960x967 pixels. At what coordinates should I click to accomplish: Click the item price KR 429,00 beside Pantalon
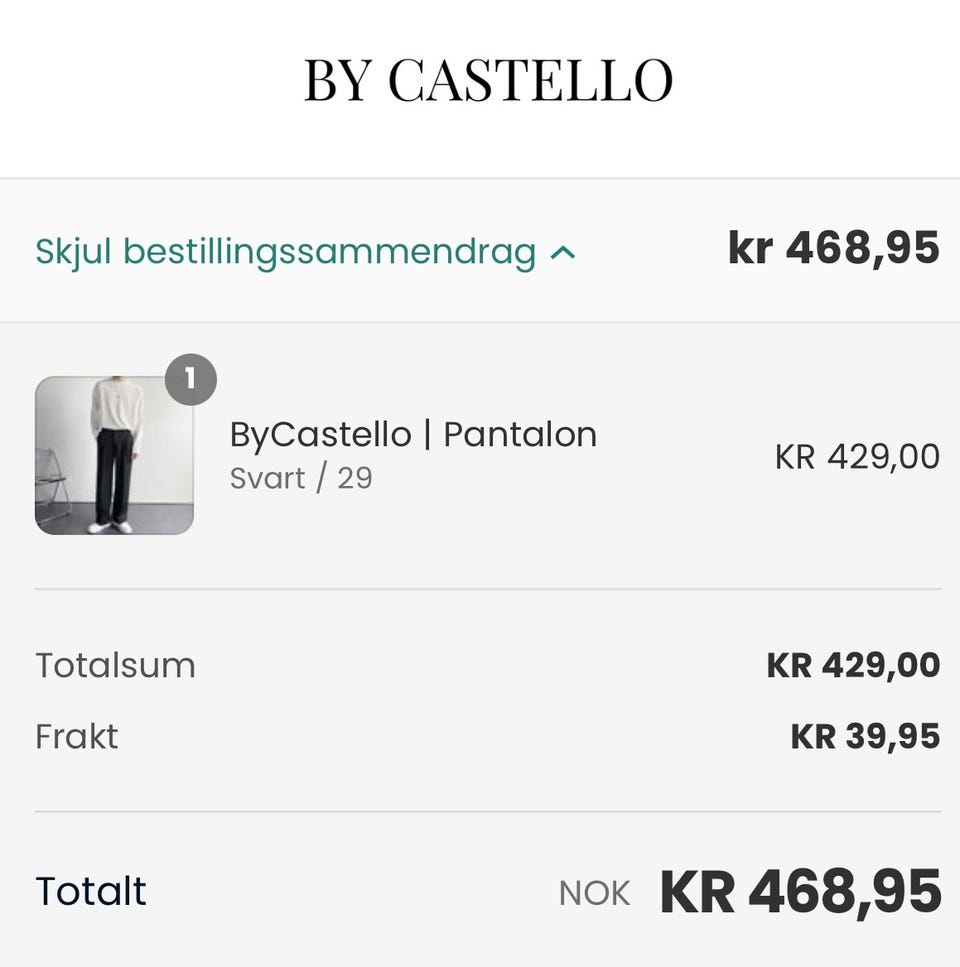857,457
